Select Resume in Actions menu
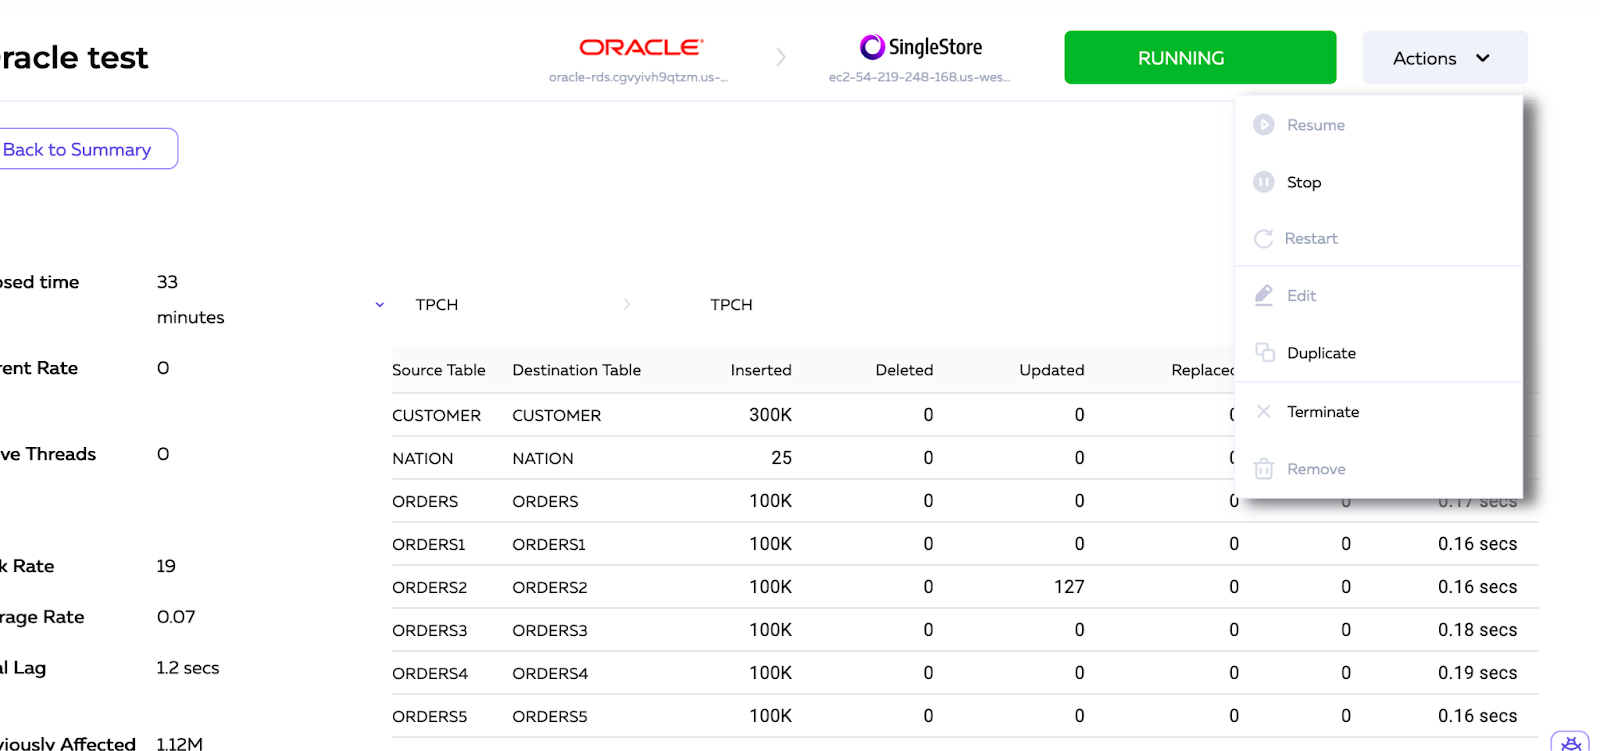 1379,125
